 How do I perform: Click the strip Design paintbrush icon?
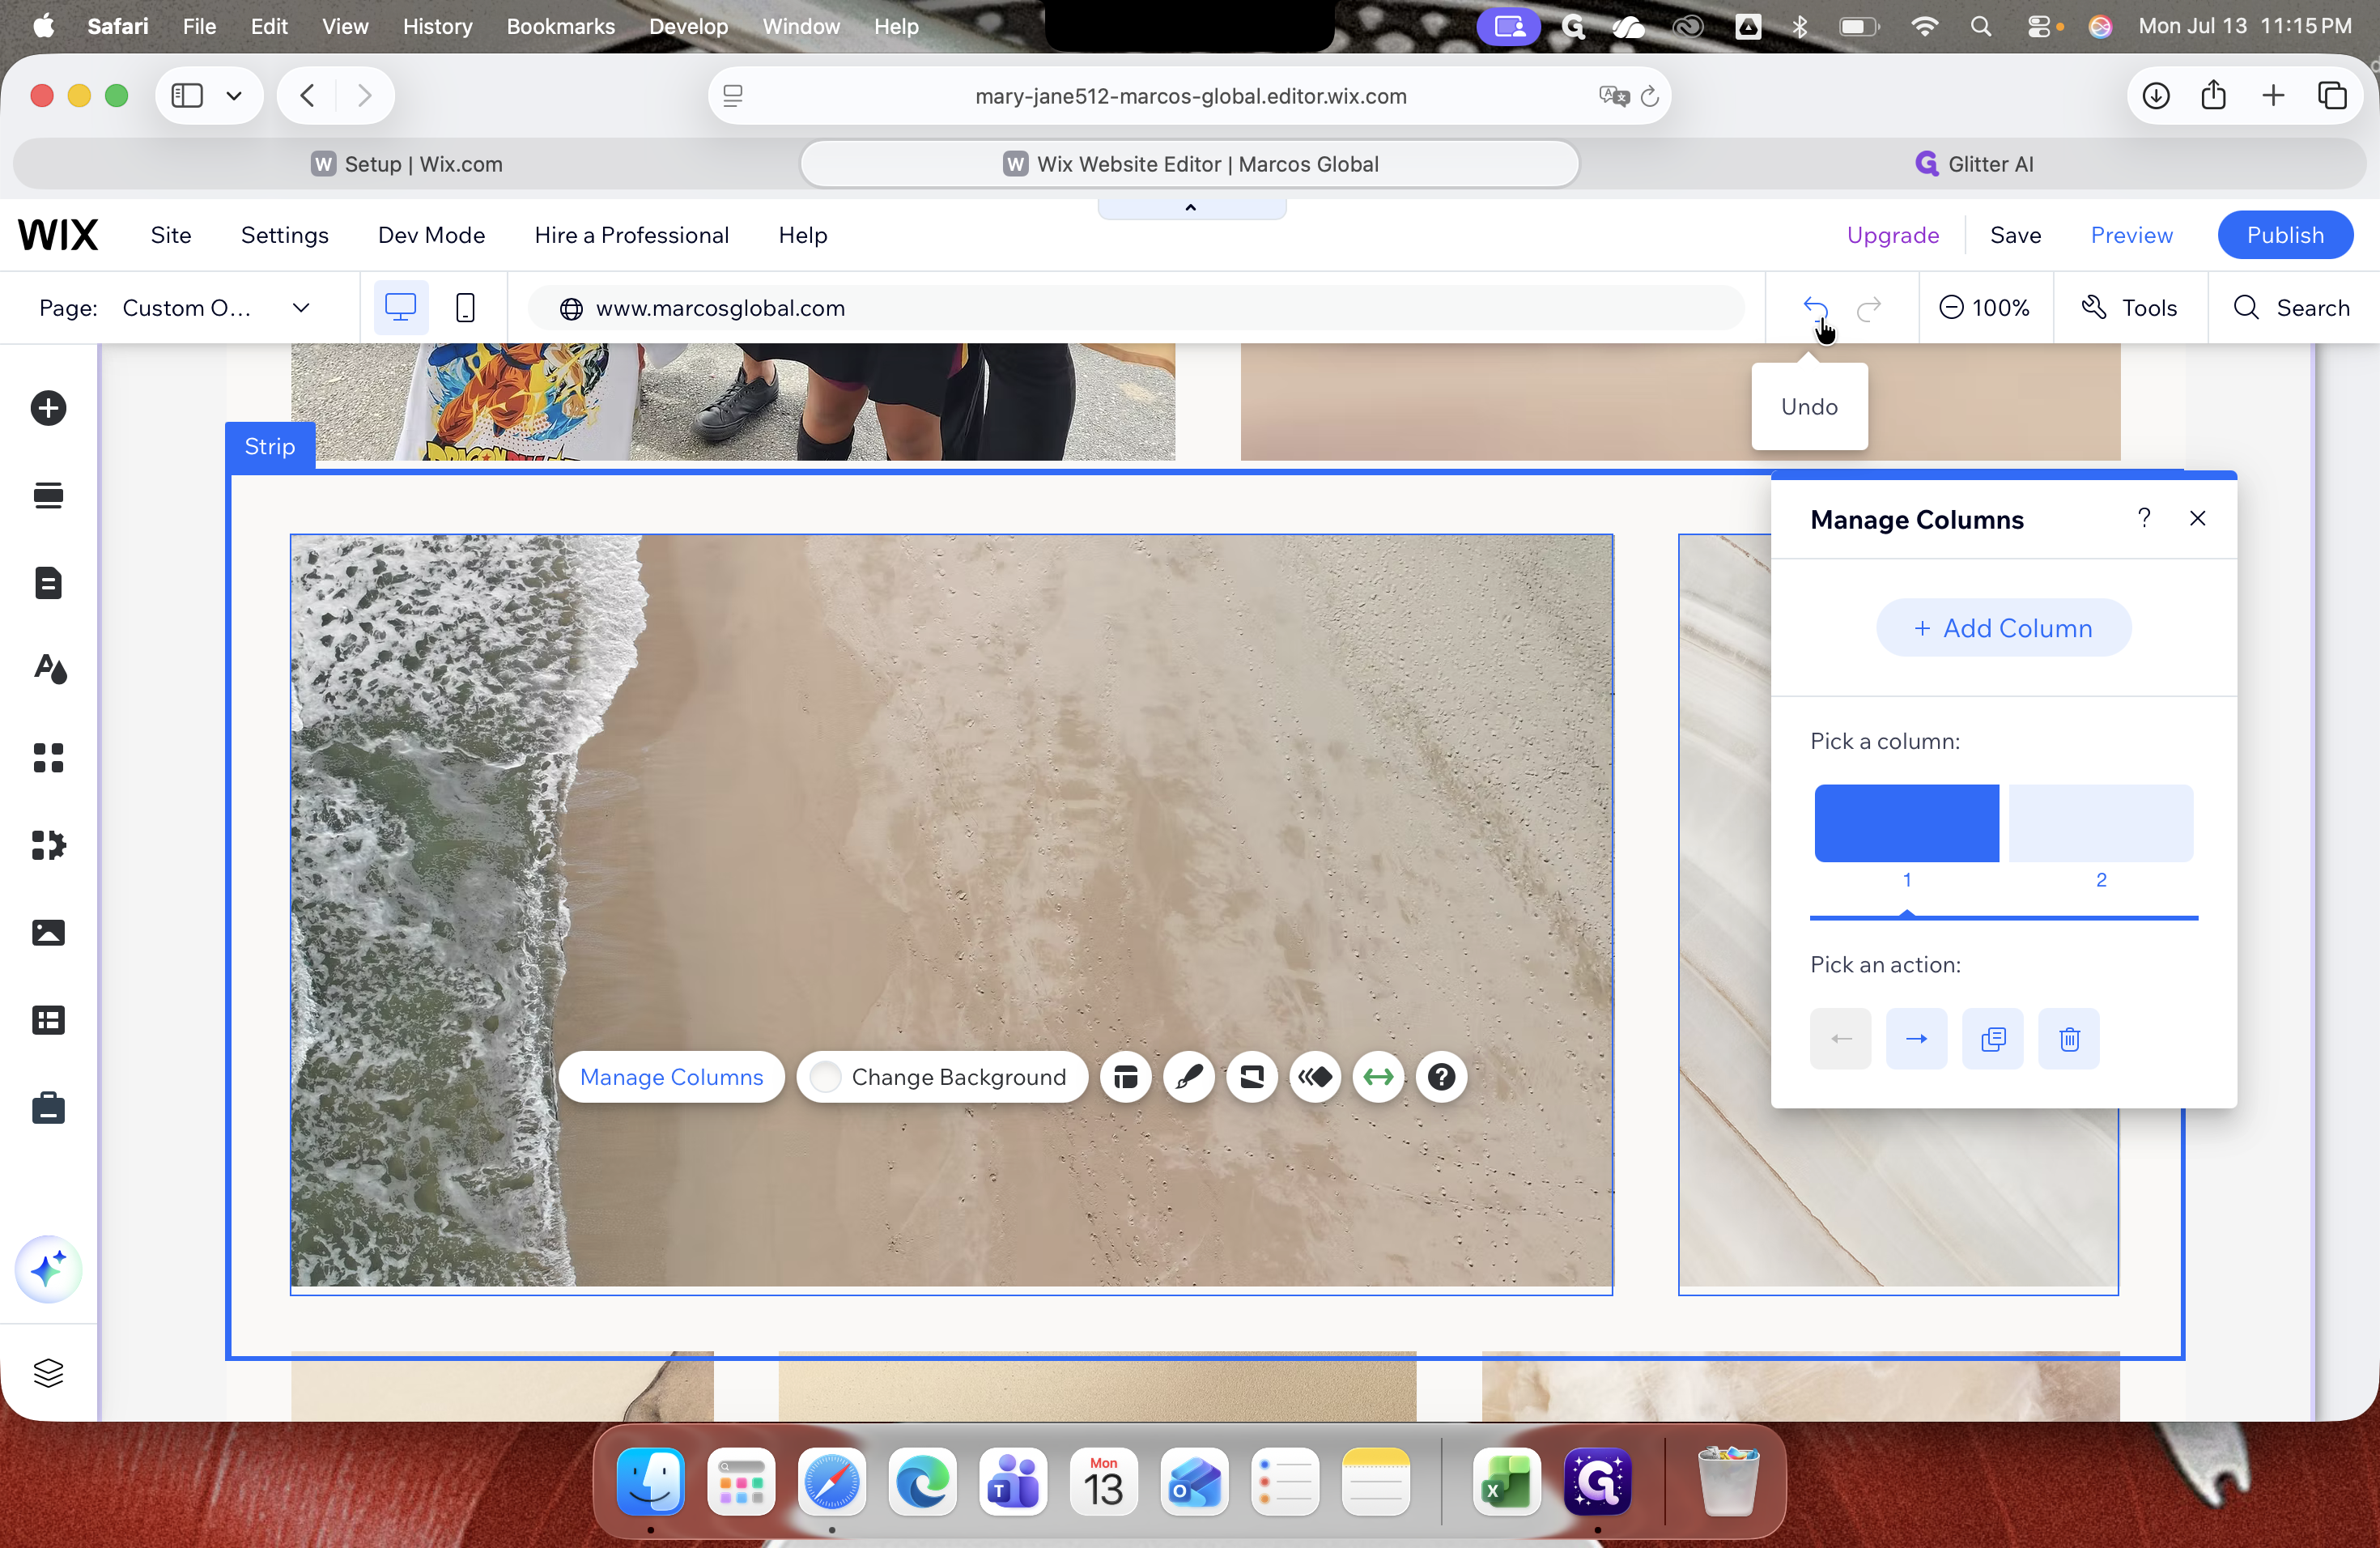point(1189,1077)
